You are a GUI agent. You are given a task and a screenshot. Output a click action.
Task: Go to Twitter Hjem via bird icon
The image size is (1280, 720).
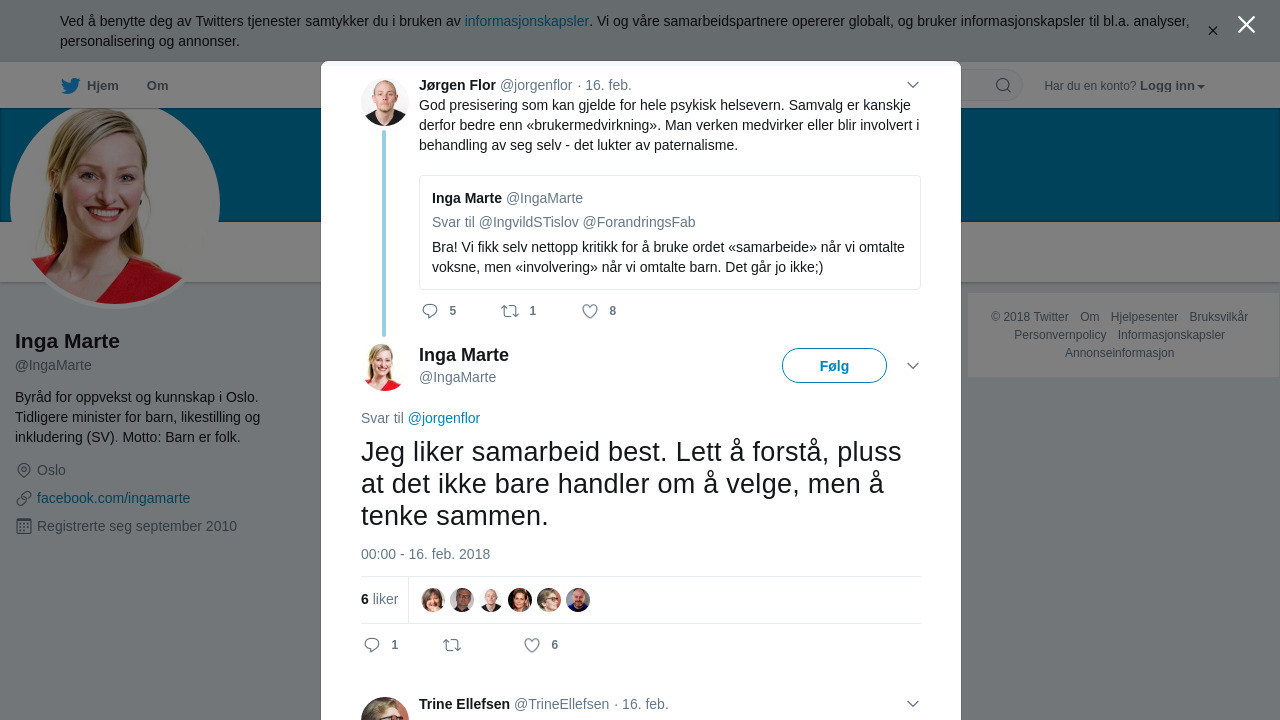click(70, 86)
